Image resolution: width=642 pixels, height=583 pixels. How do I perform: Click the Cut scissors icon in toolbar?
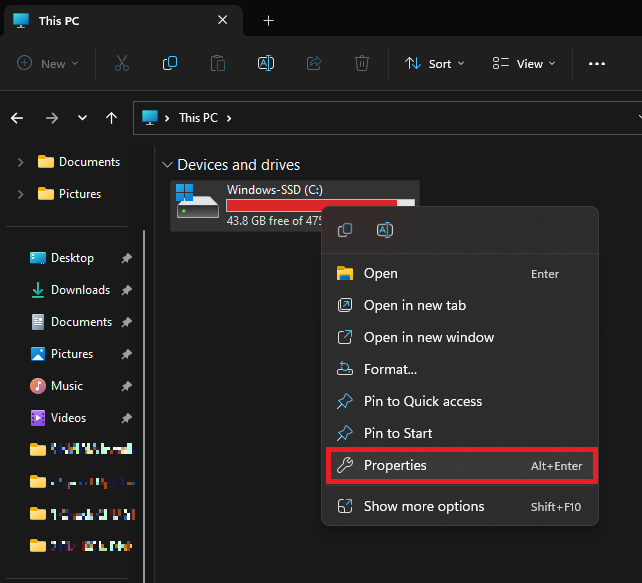pyautogui.click(x=122, y=63)
